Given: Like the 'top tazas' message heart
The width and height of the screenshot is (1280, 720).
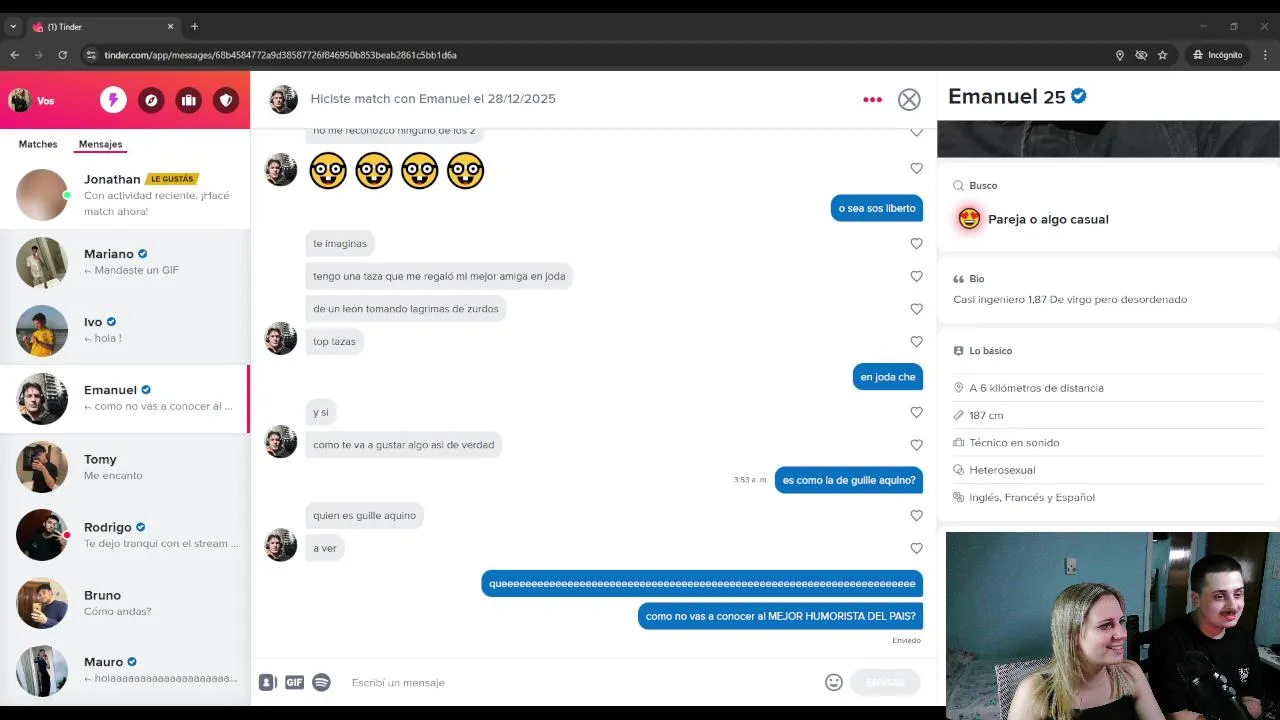Looking at the screenshot, I should click(x=916, y=342).
